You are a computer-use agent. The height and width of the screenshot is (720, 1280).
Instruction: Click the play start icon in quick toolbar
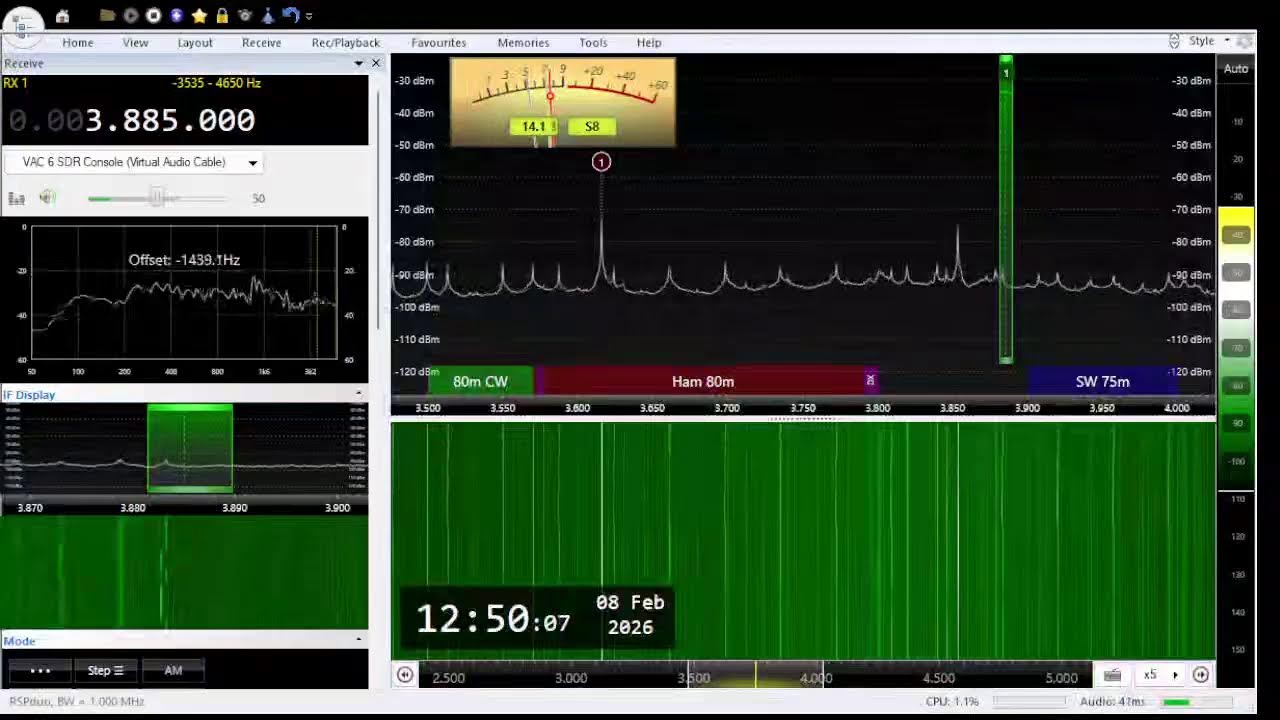(x=131, y=16)
